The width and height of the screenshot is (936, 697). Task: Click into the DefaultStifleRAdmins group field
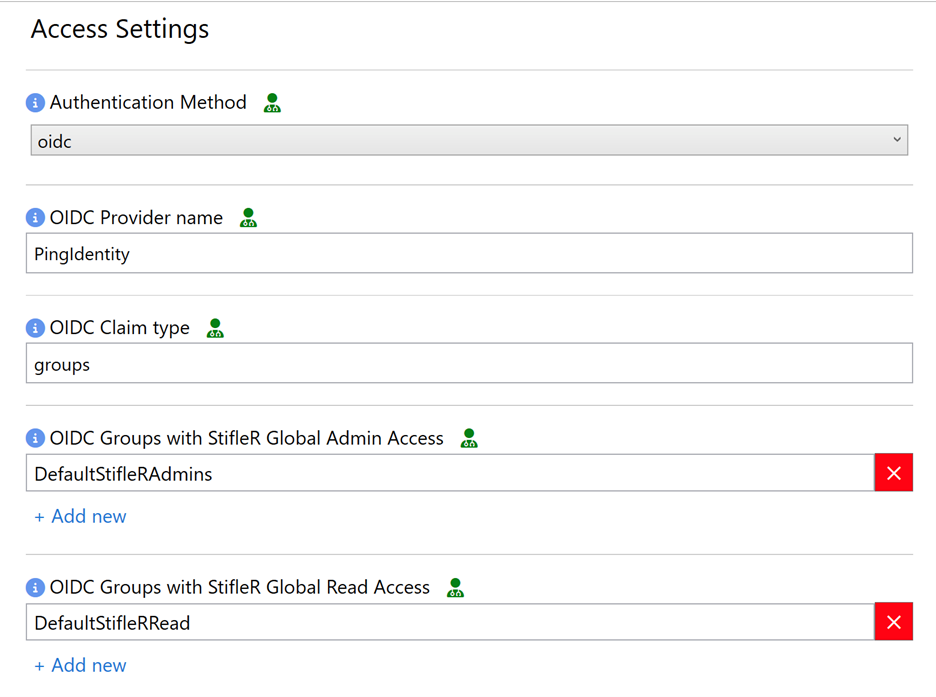tap(449, 474)
